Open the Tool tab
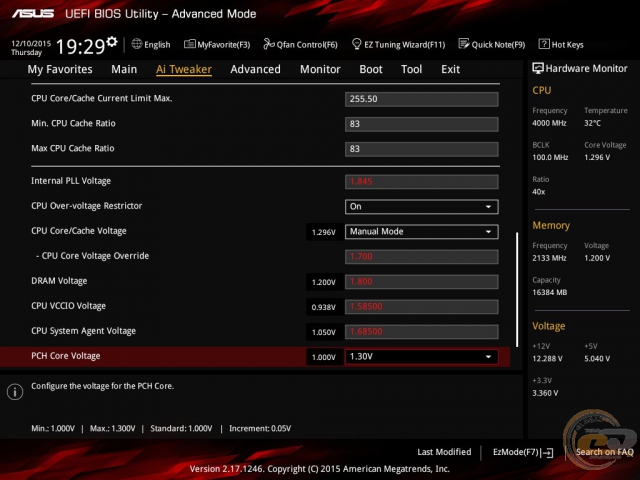Screen dimensions: 640x480 pyautogui.click(x=411, y=69)
